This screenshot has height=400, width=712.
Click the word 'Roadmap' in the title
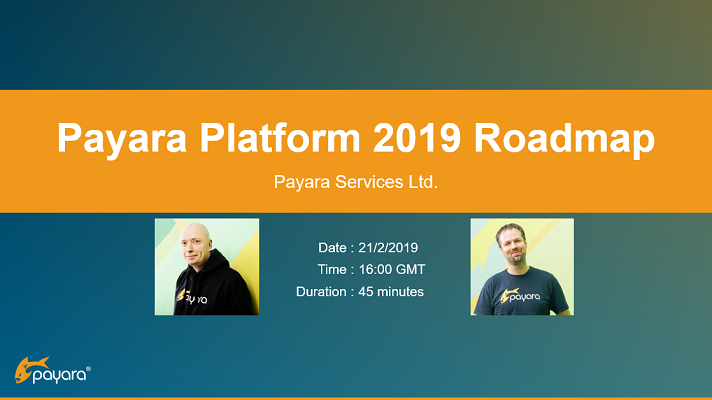tap(564, 138)
